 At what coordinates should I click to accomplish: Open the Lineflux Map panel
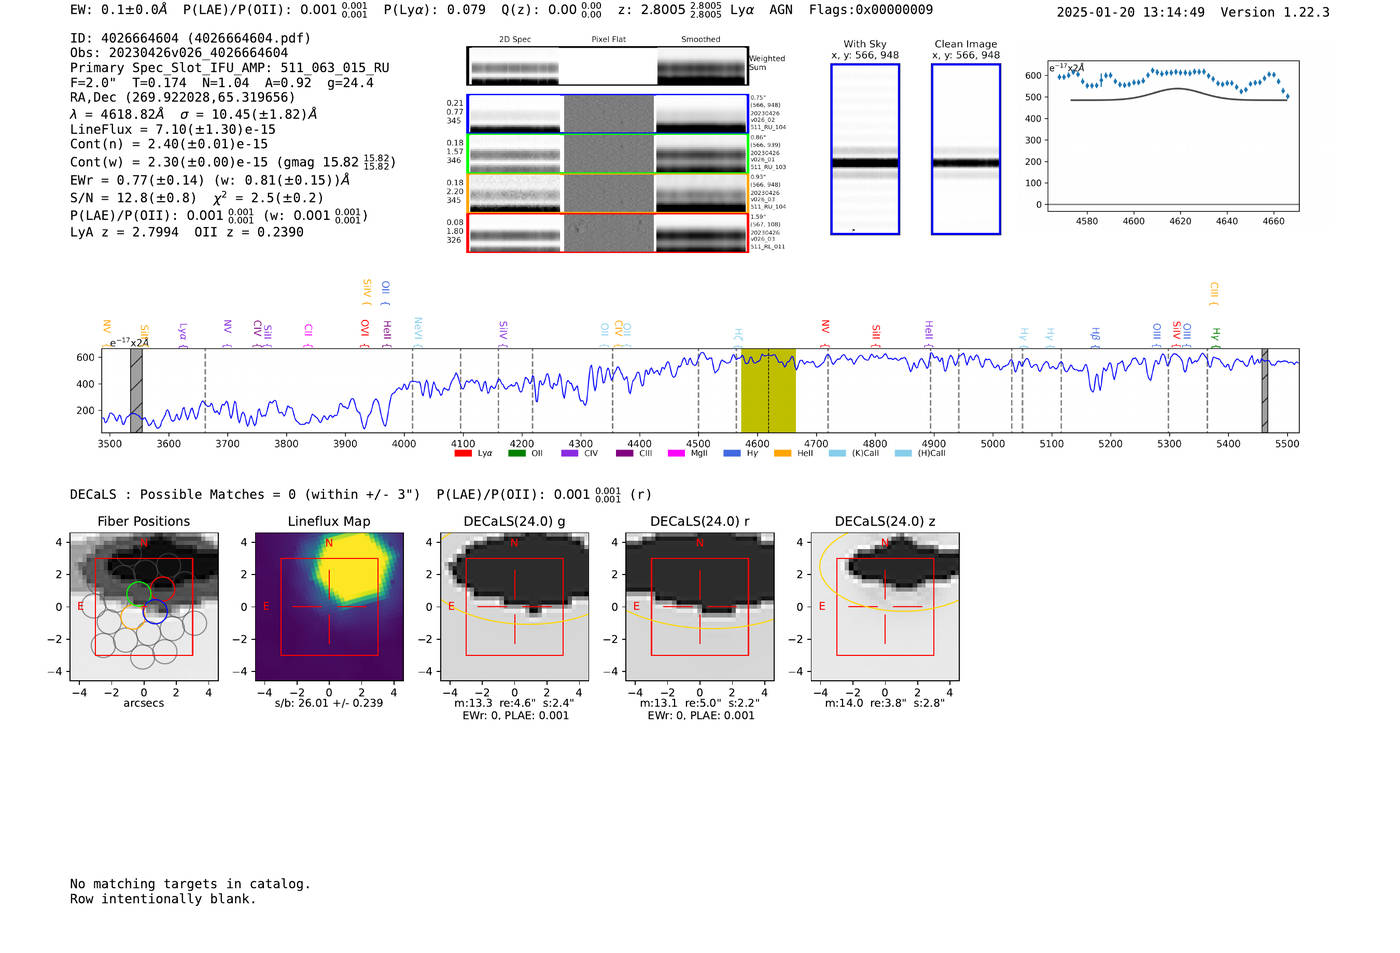[x=329, y=607]
